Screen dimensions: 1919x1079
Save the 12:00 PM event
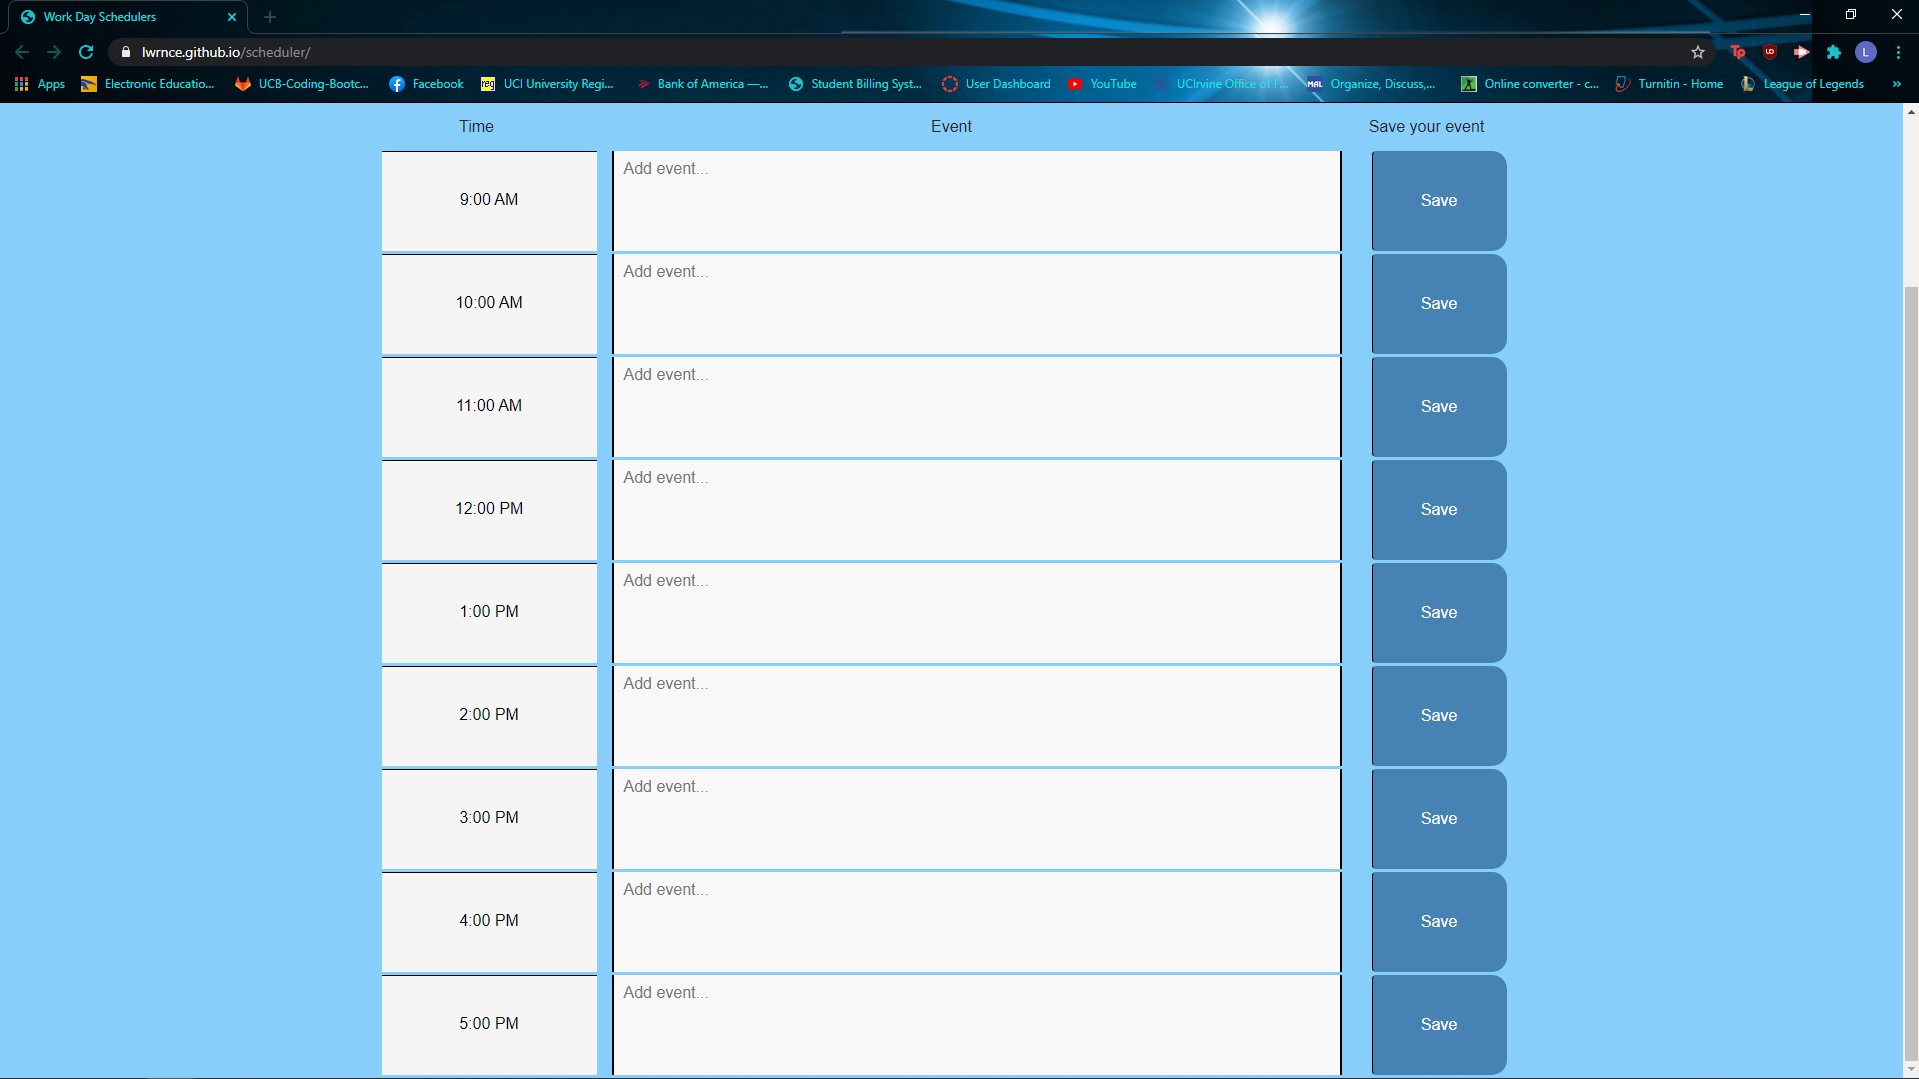tap(1439, 510)
